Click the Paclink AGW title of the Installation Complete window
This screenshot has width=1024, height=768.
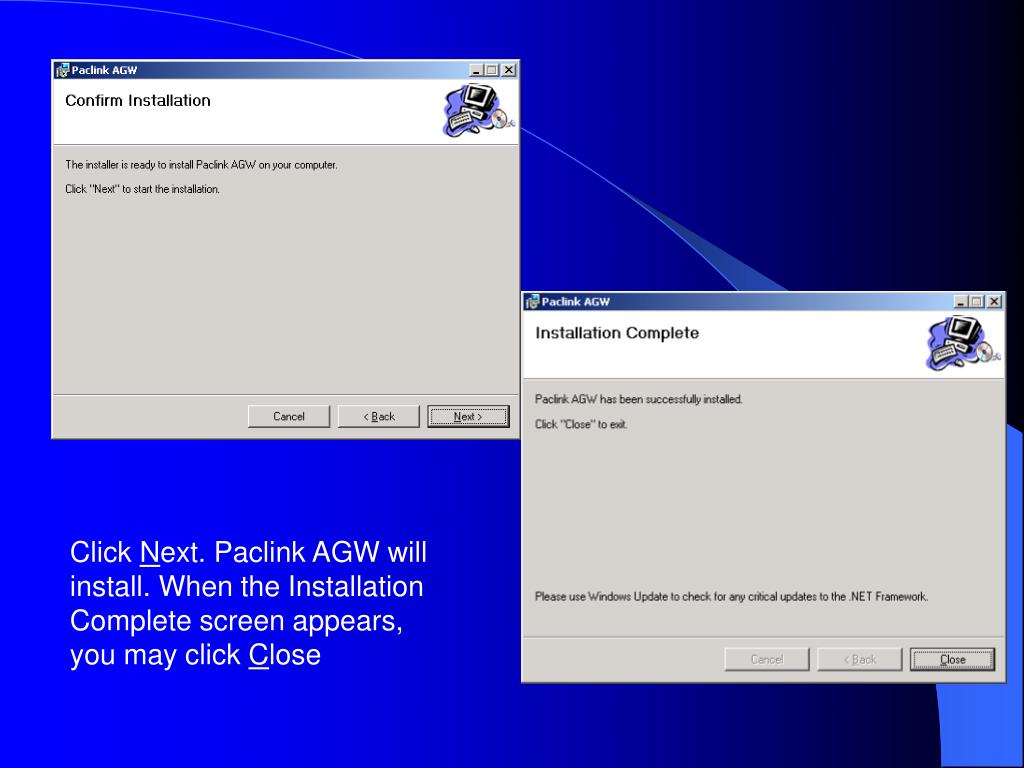(575, 302)
